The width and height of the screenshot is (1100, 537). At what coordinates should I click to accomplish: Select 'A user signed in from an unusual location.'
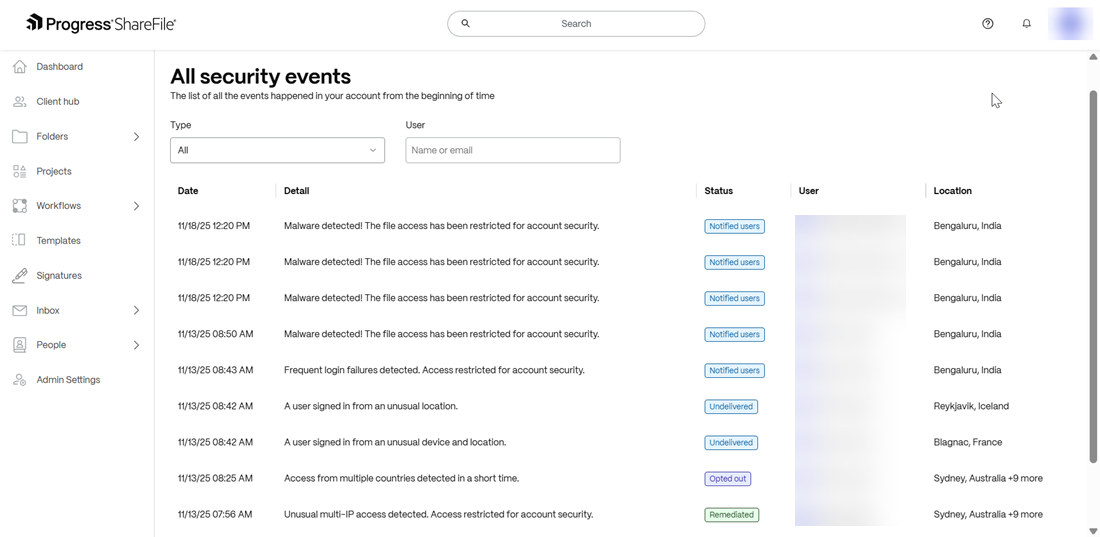tap(370, 406)
